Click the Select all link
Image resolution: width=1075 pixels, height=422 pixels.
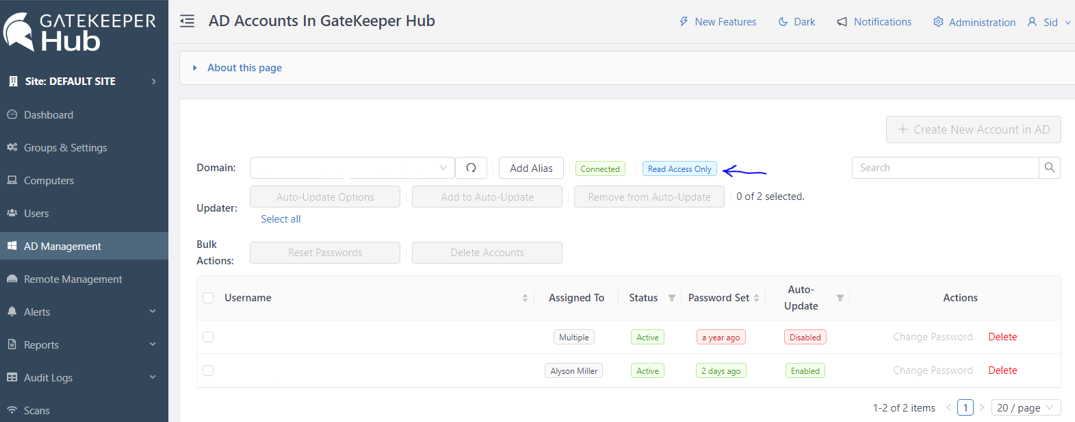(280, 219)
